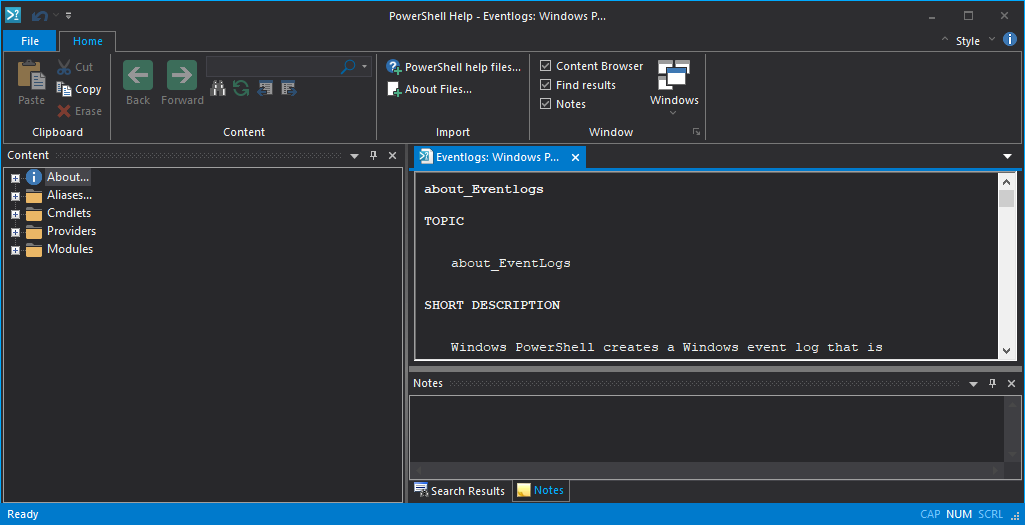The height and width of the screenshot is (525, 1025).
Task: Uncheck the Content Browser checkbox
Action: [x=546, y=66]
